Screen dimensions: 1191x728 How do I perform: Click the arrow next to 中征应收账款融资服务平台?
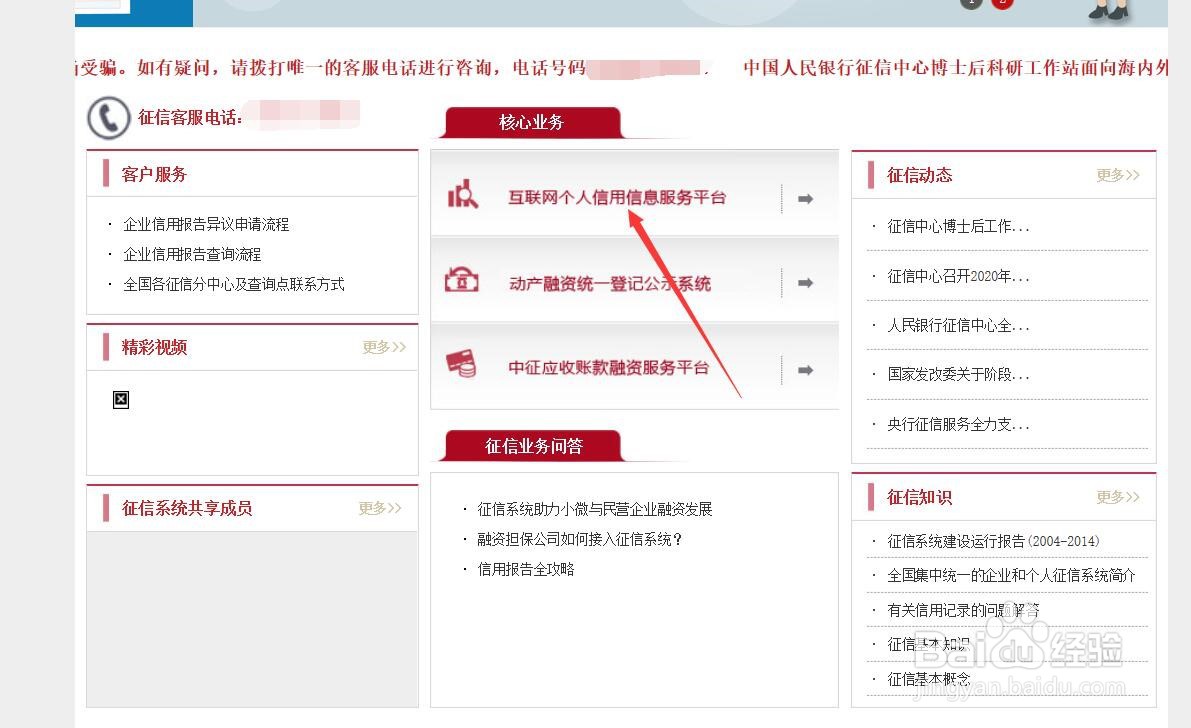pyautogui.click(x=805, y=370)
